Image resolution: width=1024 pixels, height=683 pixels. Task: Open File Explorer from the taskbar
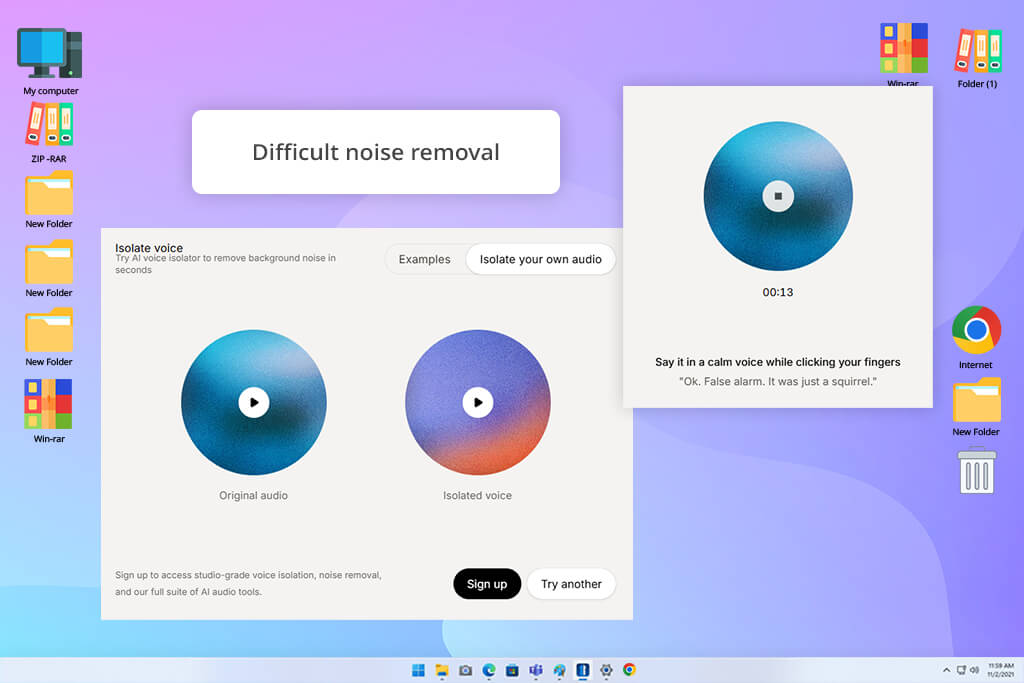[x=442, y=670]
